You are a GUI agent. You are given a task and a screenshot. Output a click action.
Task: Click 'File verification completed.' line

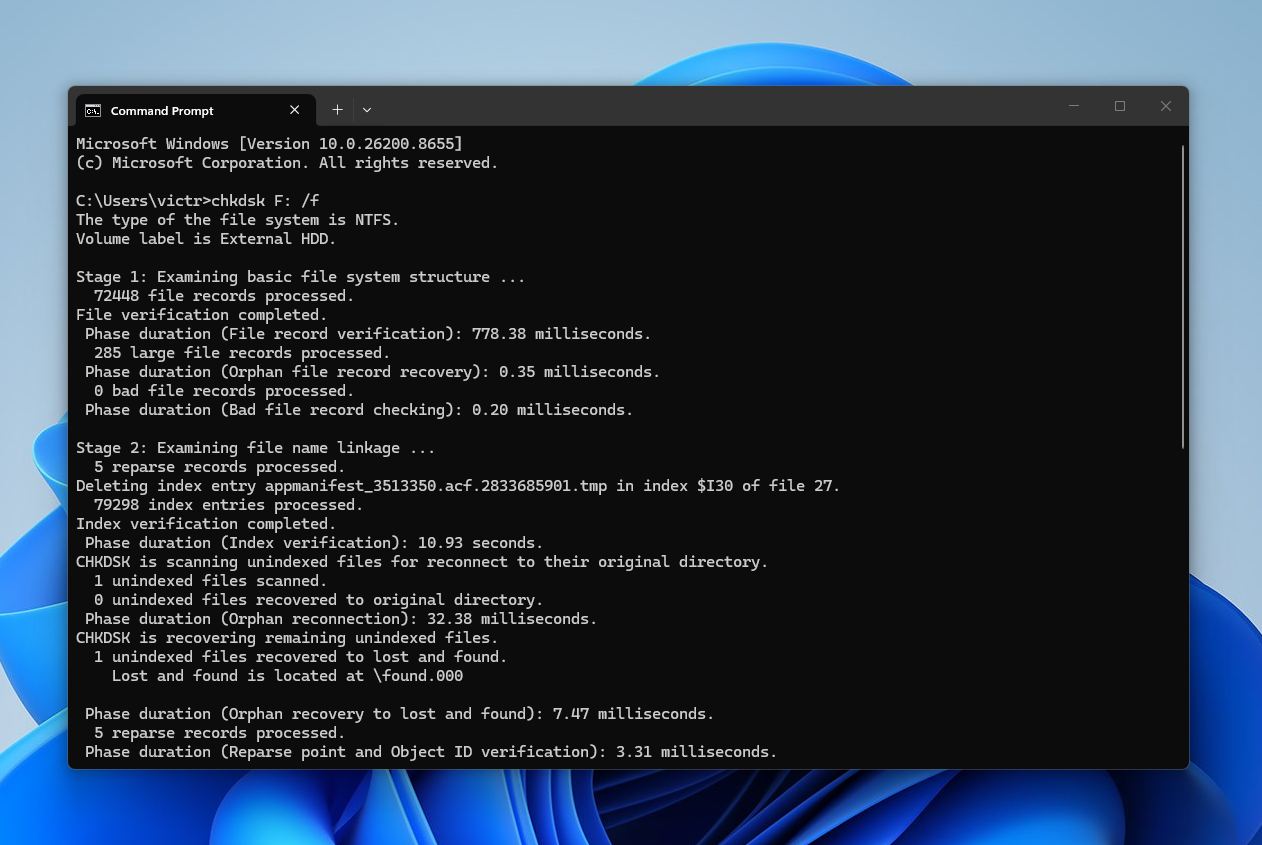(x=202, y=315)
